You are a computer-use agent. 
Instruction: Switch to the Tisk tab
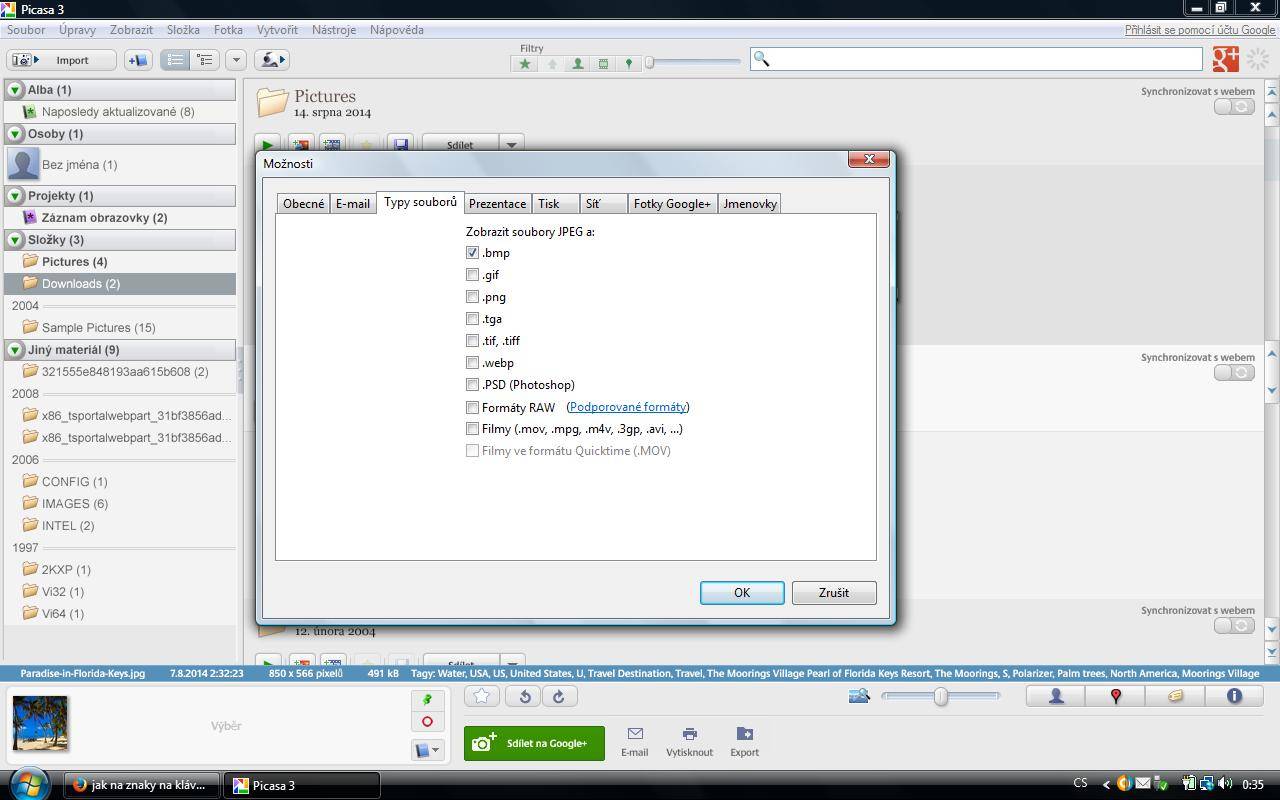coord(555,204)
